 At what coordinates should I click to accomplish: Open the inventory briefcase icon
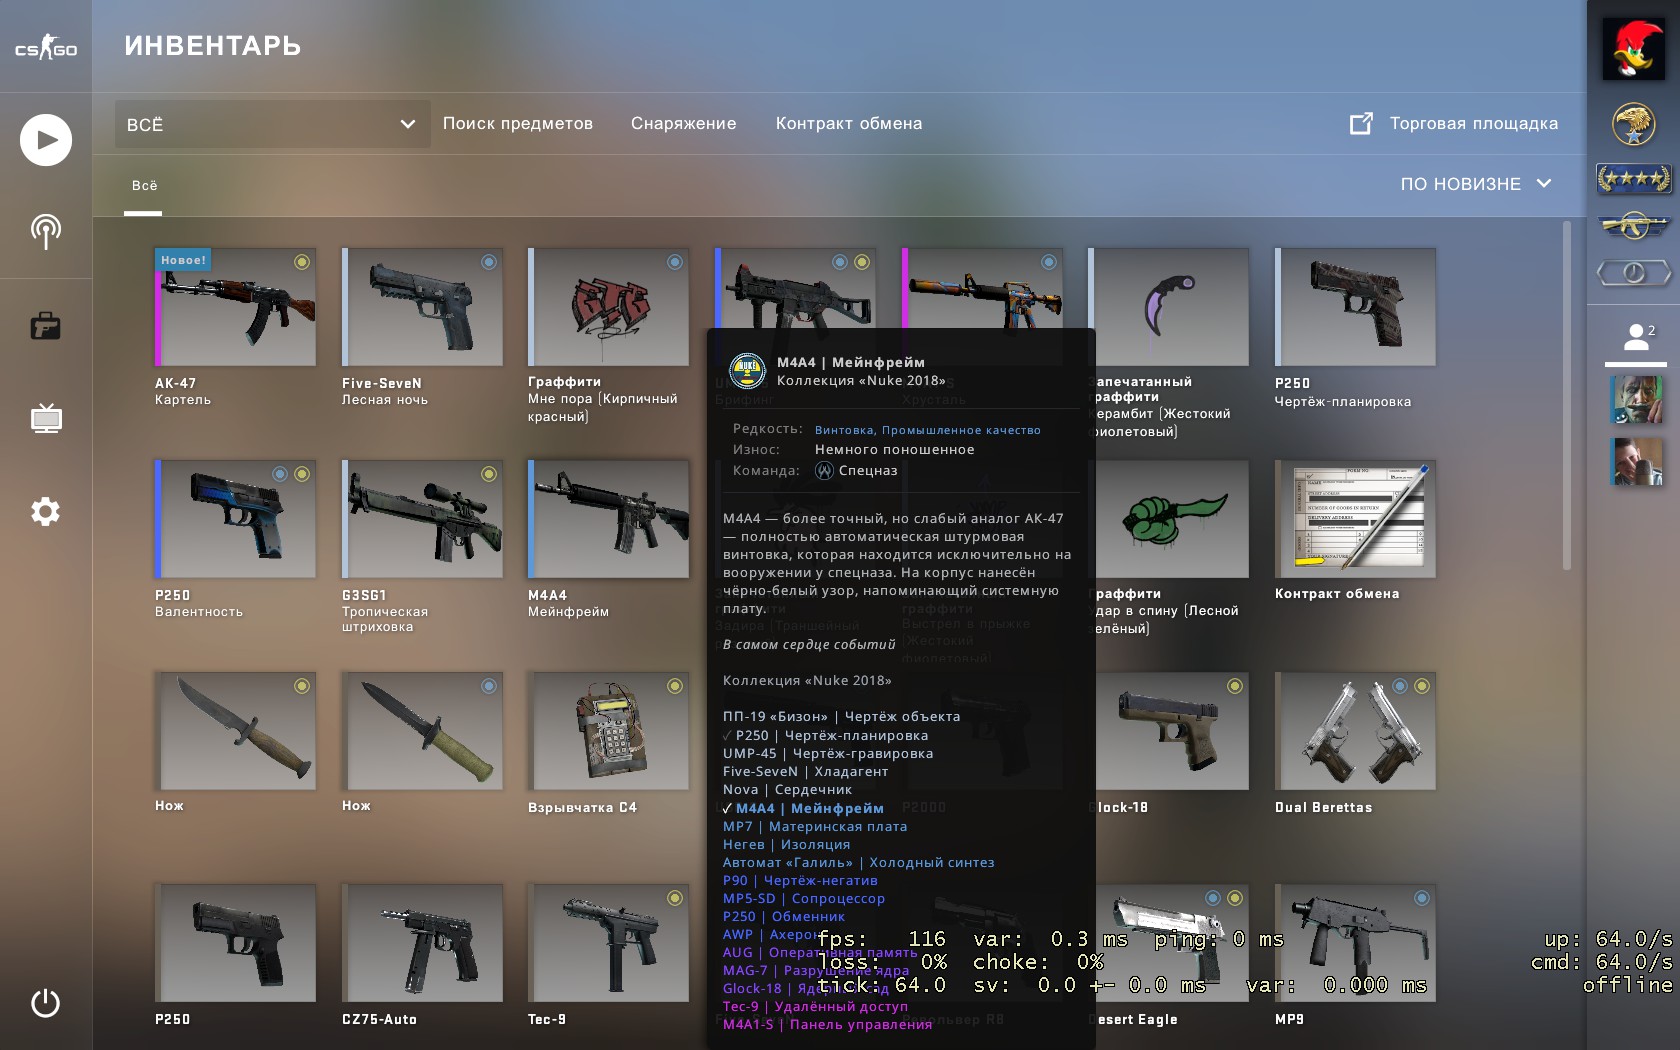coord(46,326)
